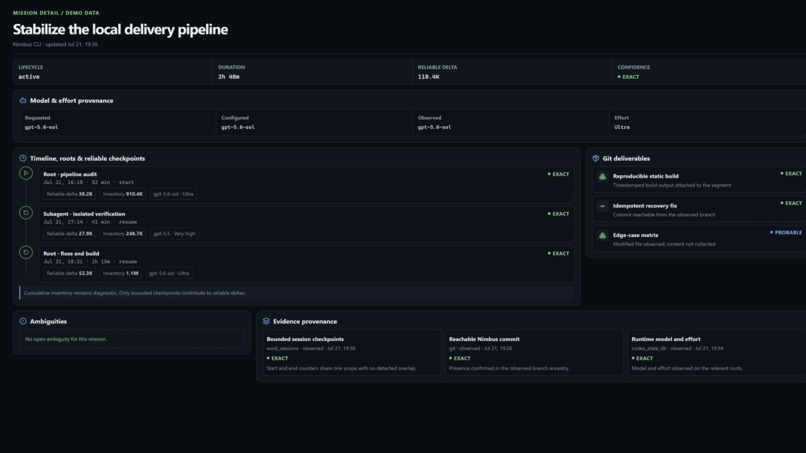This screenshot has height=453, width=806.
Task: Open the Root · fixes and build entry
Action: pos(306,263)
